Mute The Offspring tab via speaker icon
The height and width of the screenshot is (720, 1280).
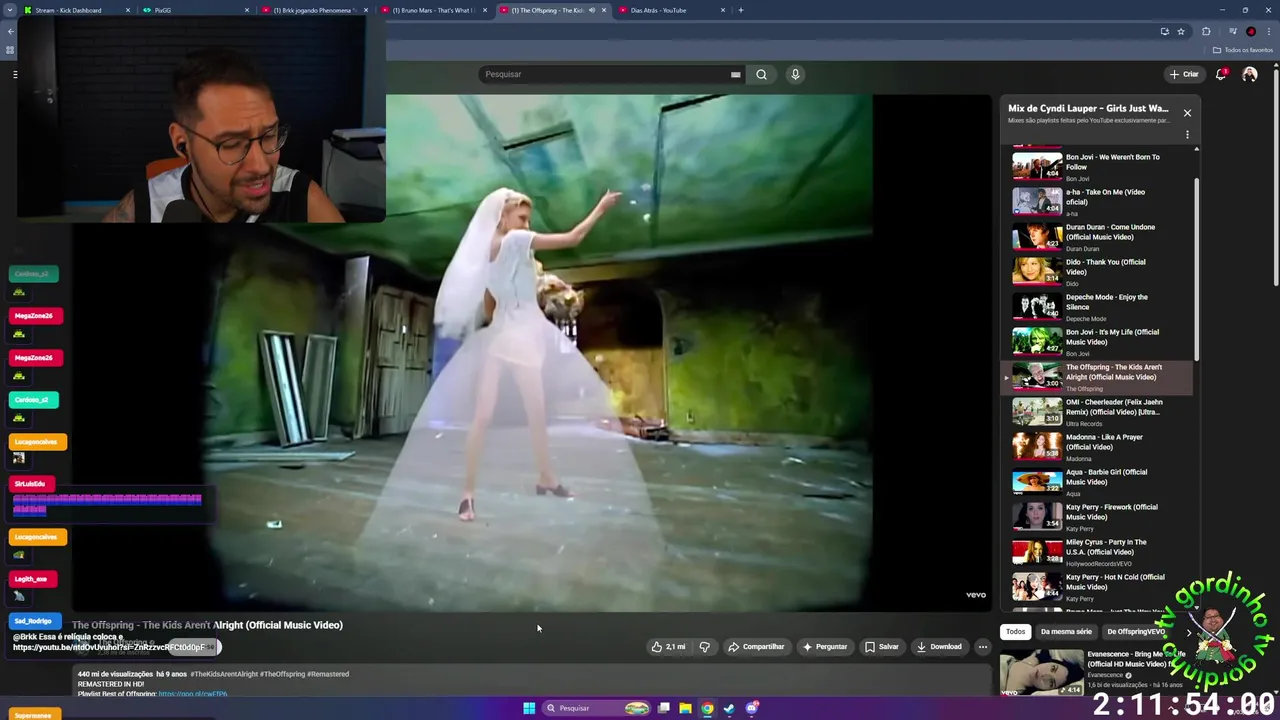coord(592,10)
